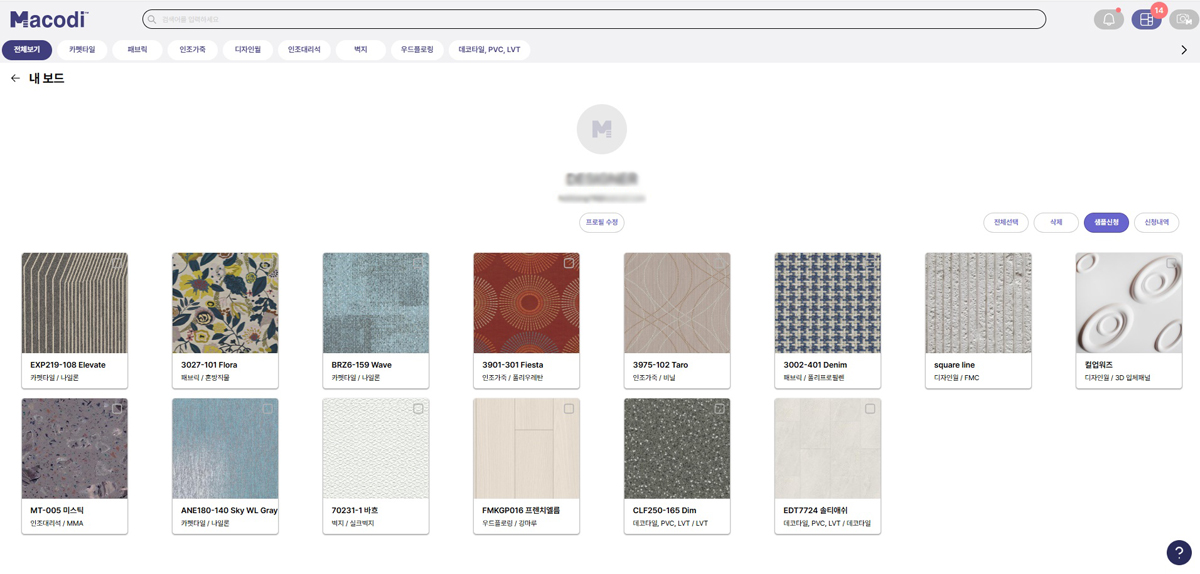This screenshot has width=1200, height=574.
Task: Click the 전체선택 button
Action: (1005, 222)
